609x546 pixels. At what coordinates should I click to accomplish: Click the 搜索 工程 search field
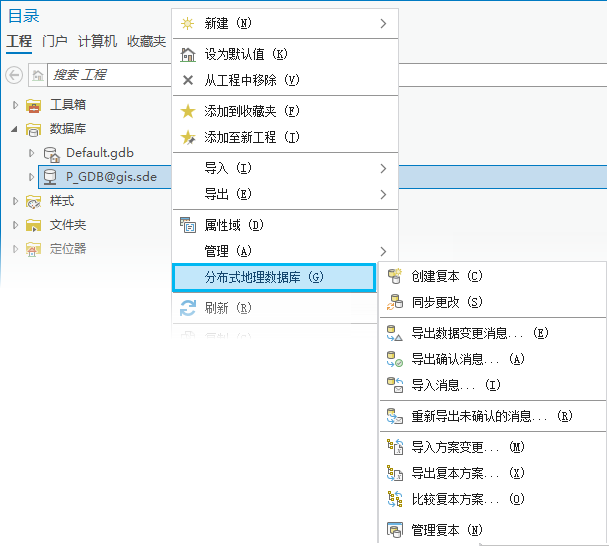(105, 75)
